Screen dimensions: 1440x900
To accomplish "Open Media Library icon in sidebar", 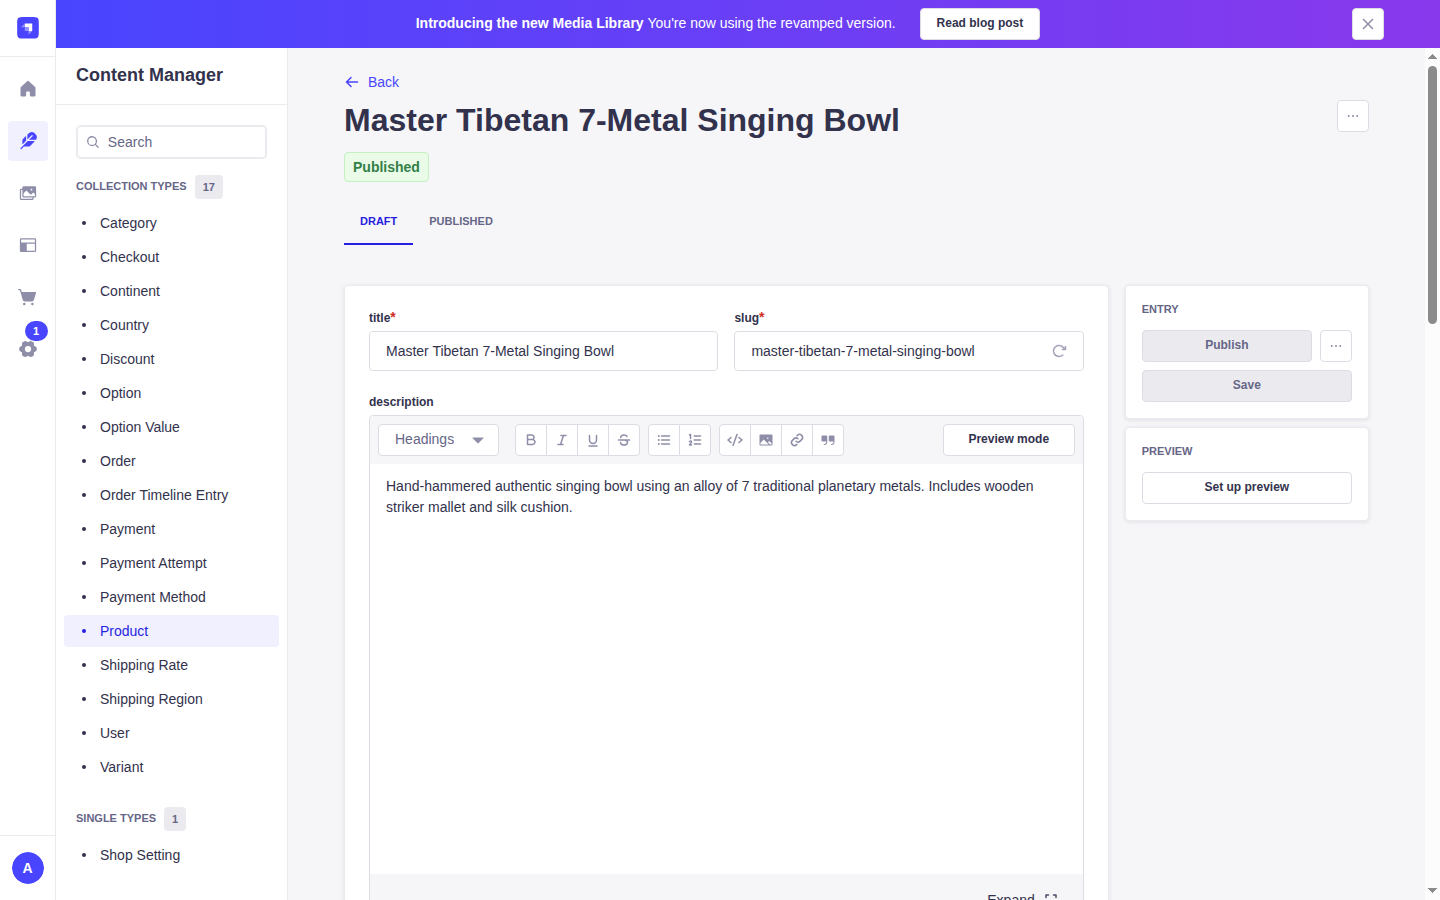I will [x=28, y=193].
